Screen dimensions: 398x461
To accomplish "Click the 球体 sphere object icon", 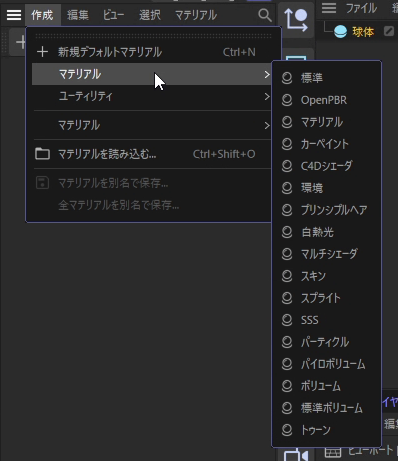I will [340, 32].
